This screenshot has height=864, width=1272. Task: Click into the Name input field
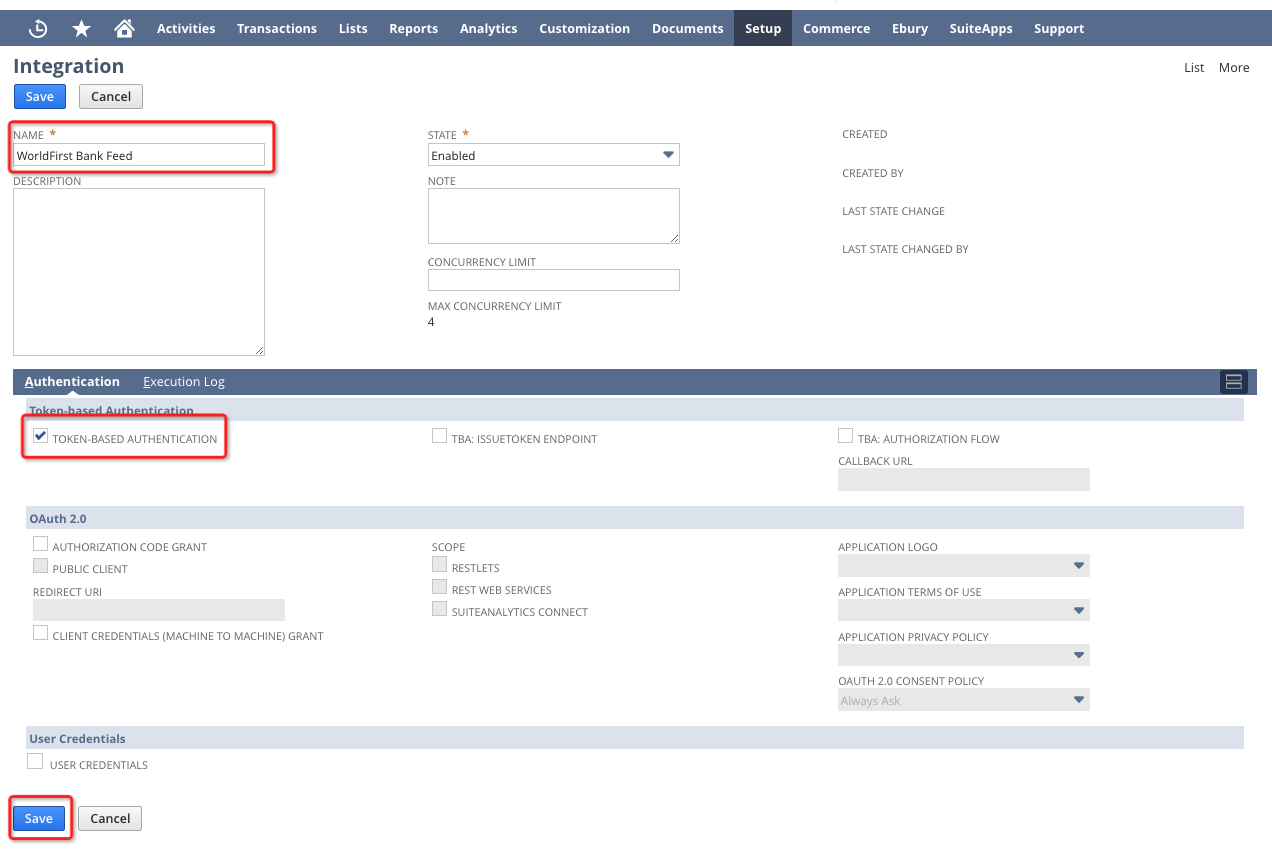point(139,155)
